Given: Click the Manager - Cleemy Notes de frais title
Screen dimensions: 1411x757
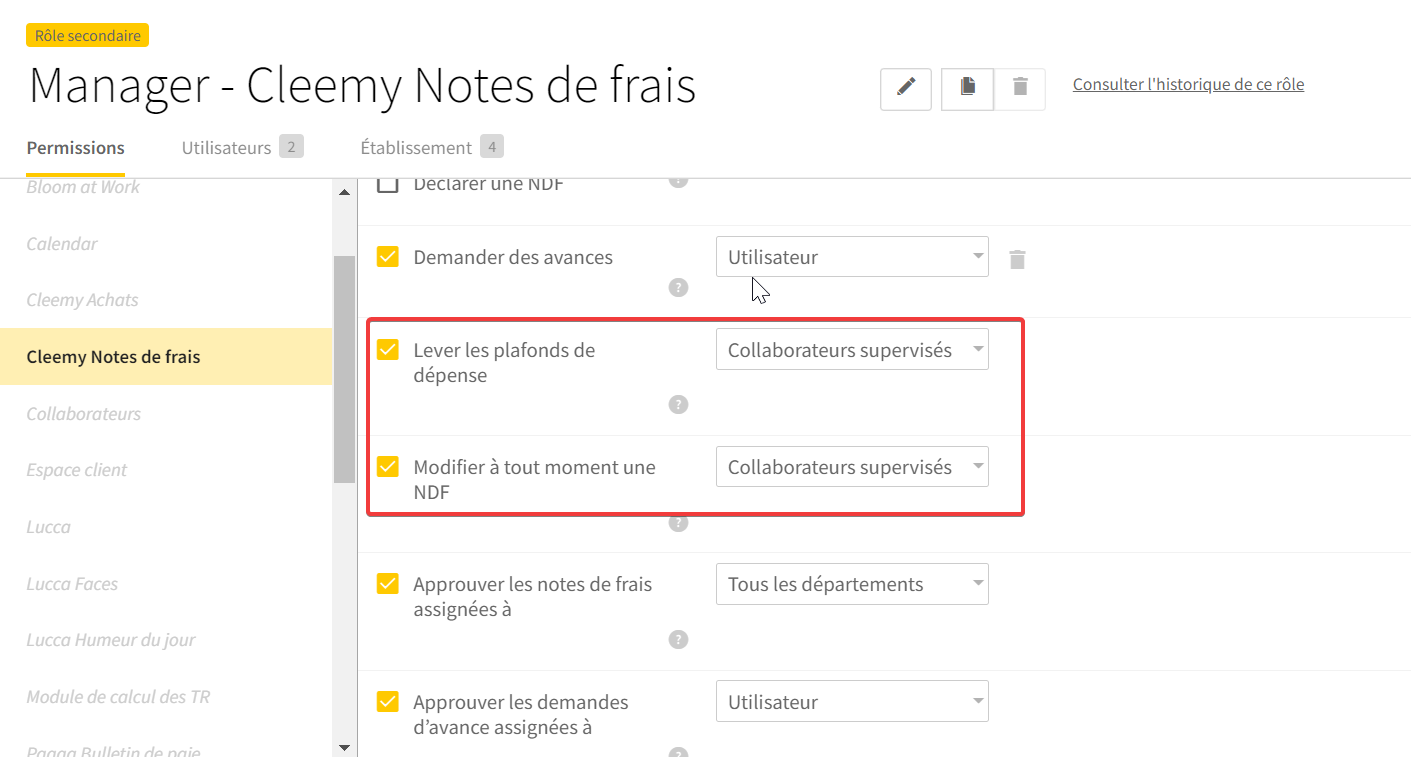Looking at the screenshot, I should pyautogui.click(x=362, y=86).
